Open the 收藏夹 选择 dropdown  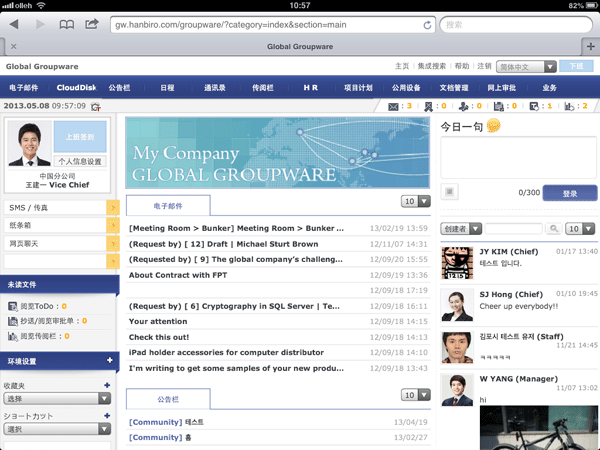tap(56, 398)
